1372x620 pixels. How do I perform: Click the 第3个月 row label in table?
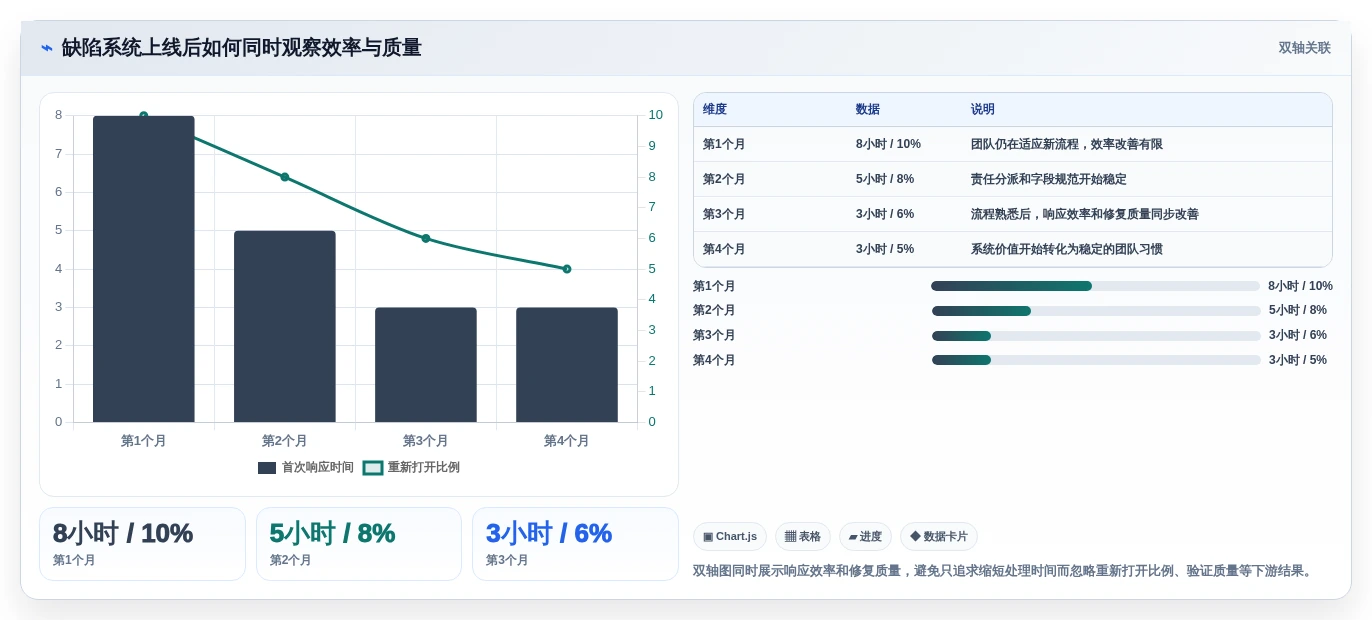[x=724, y=214]
